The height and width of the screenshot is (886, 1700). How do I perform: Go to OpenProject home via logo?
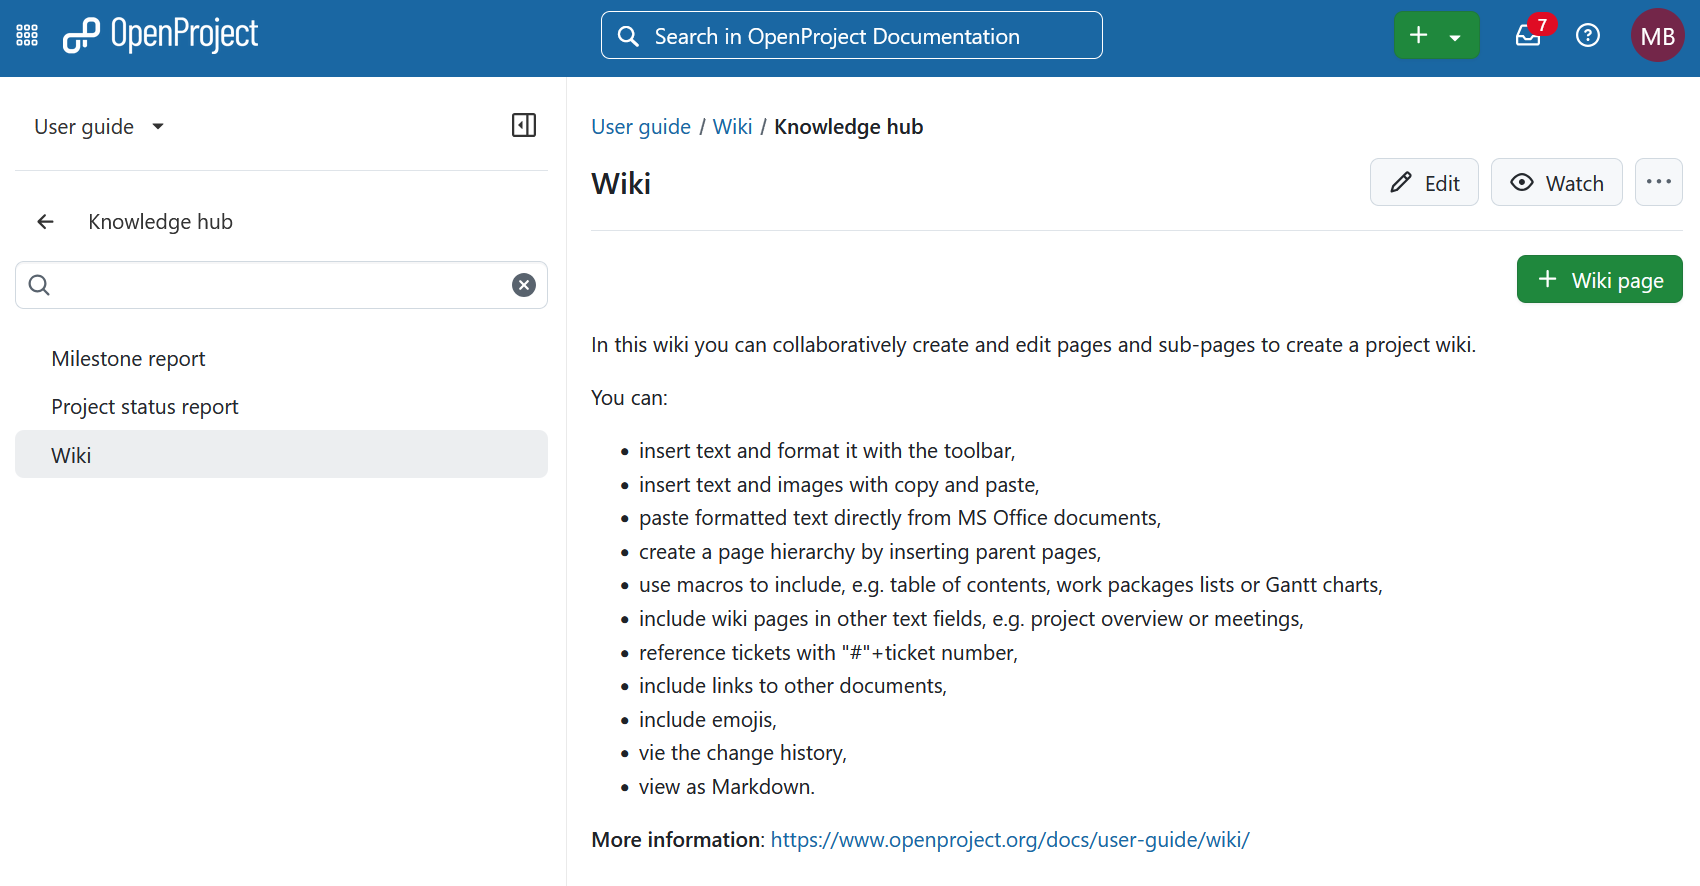pyautogui.click(x=160, y=35)
